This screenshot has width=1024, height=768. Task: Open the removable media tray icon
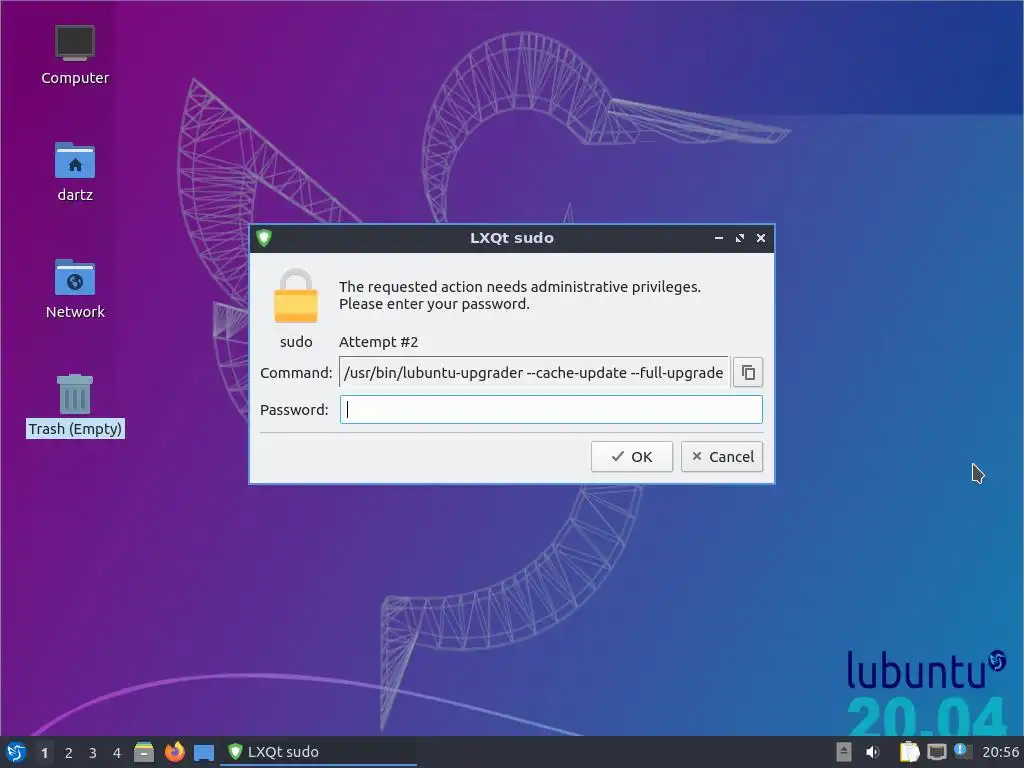844,752
